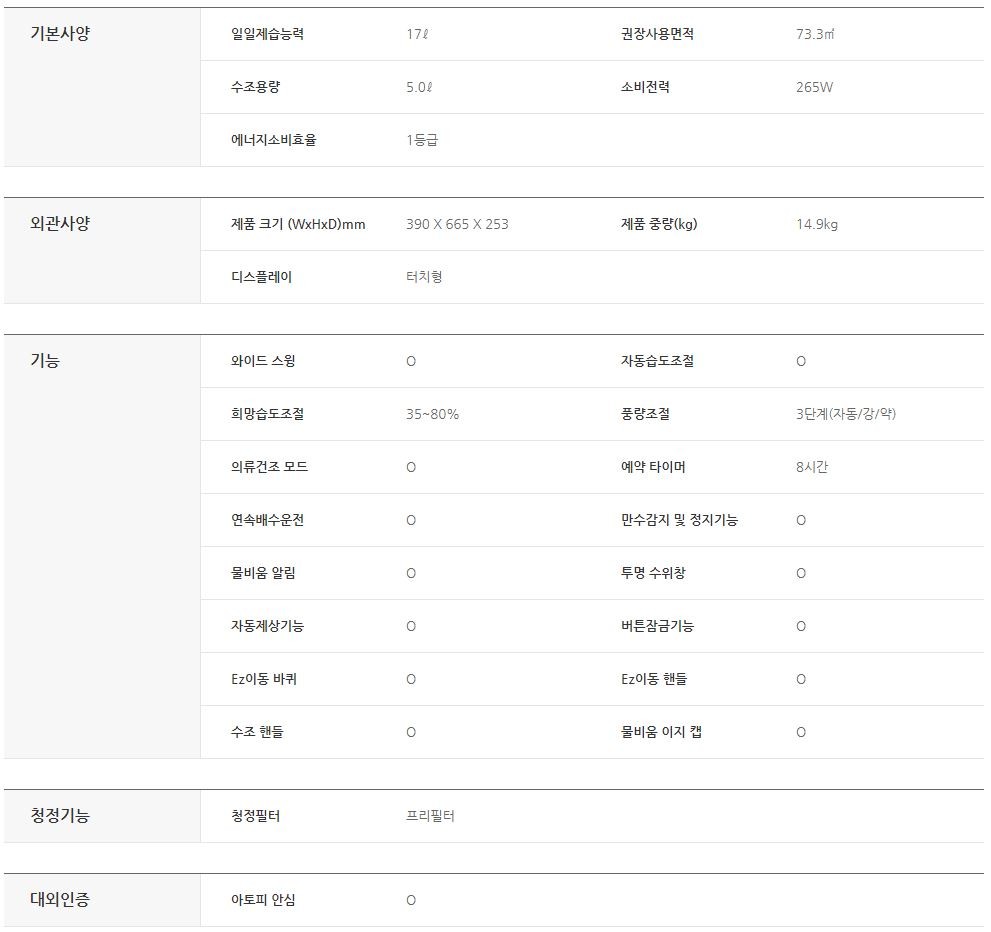Click the 35~80% humidity range value
Viewport: 991px width, 932px height.
point(432,414)
